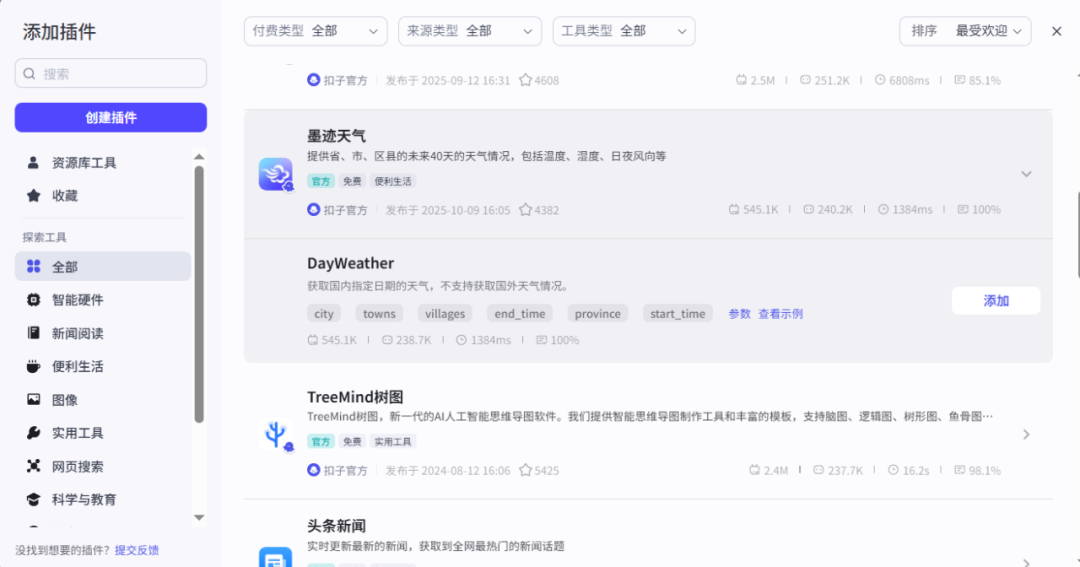Open the 查看示例 link for DayWeather
Screen dimensions: 1080x567
pos(780,313)
